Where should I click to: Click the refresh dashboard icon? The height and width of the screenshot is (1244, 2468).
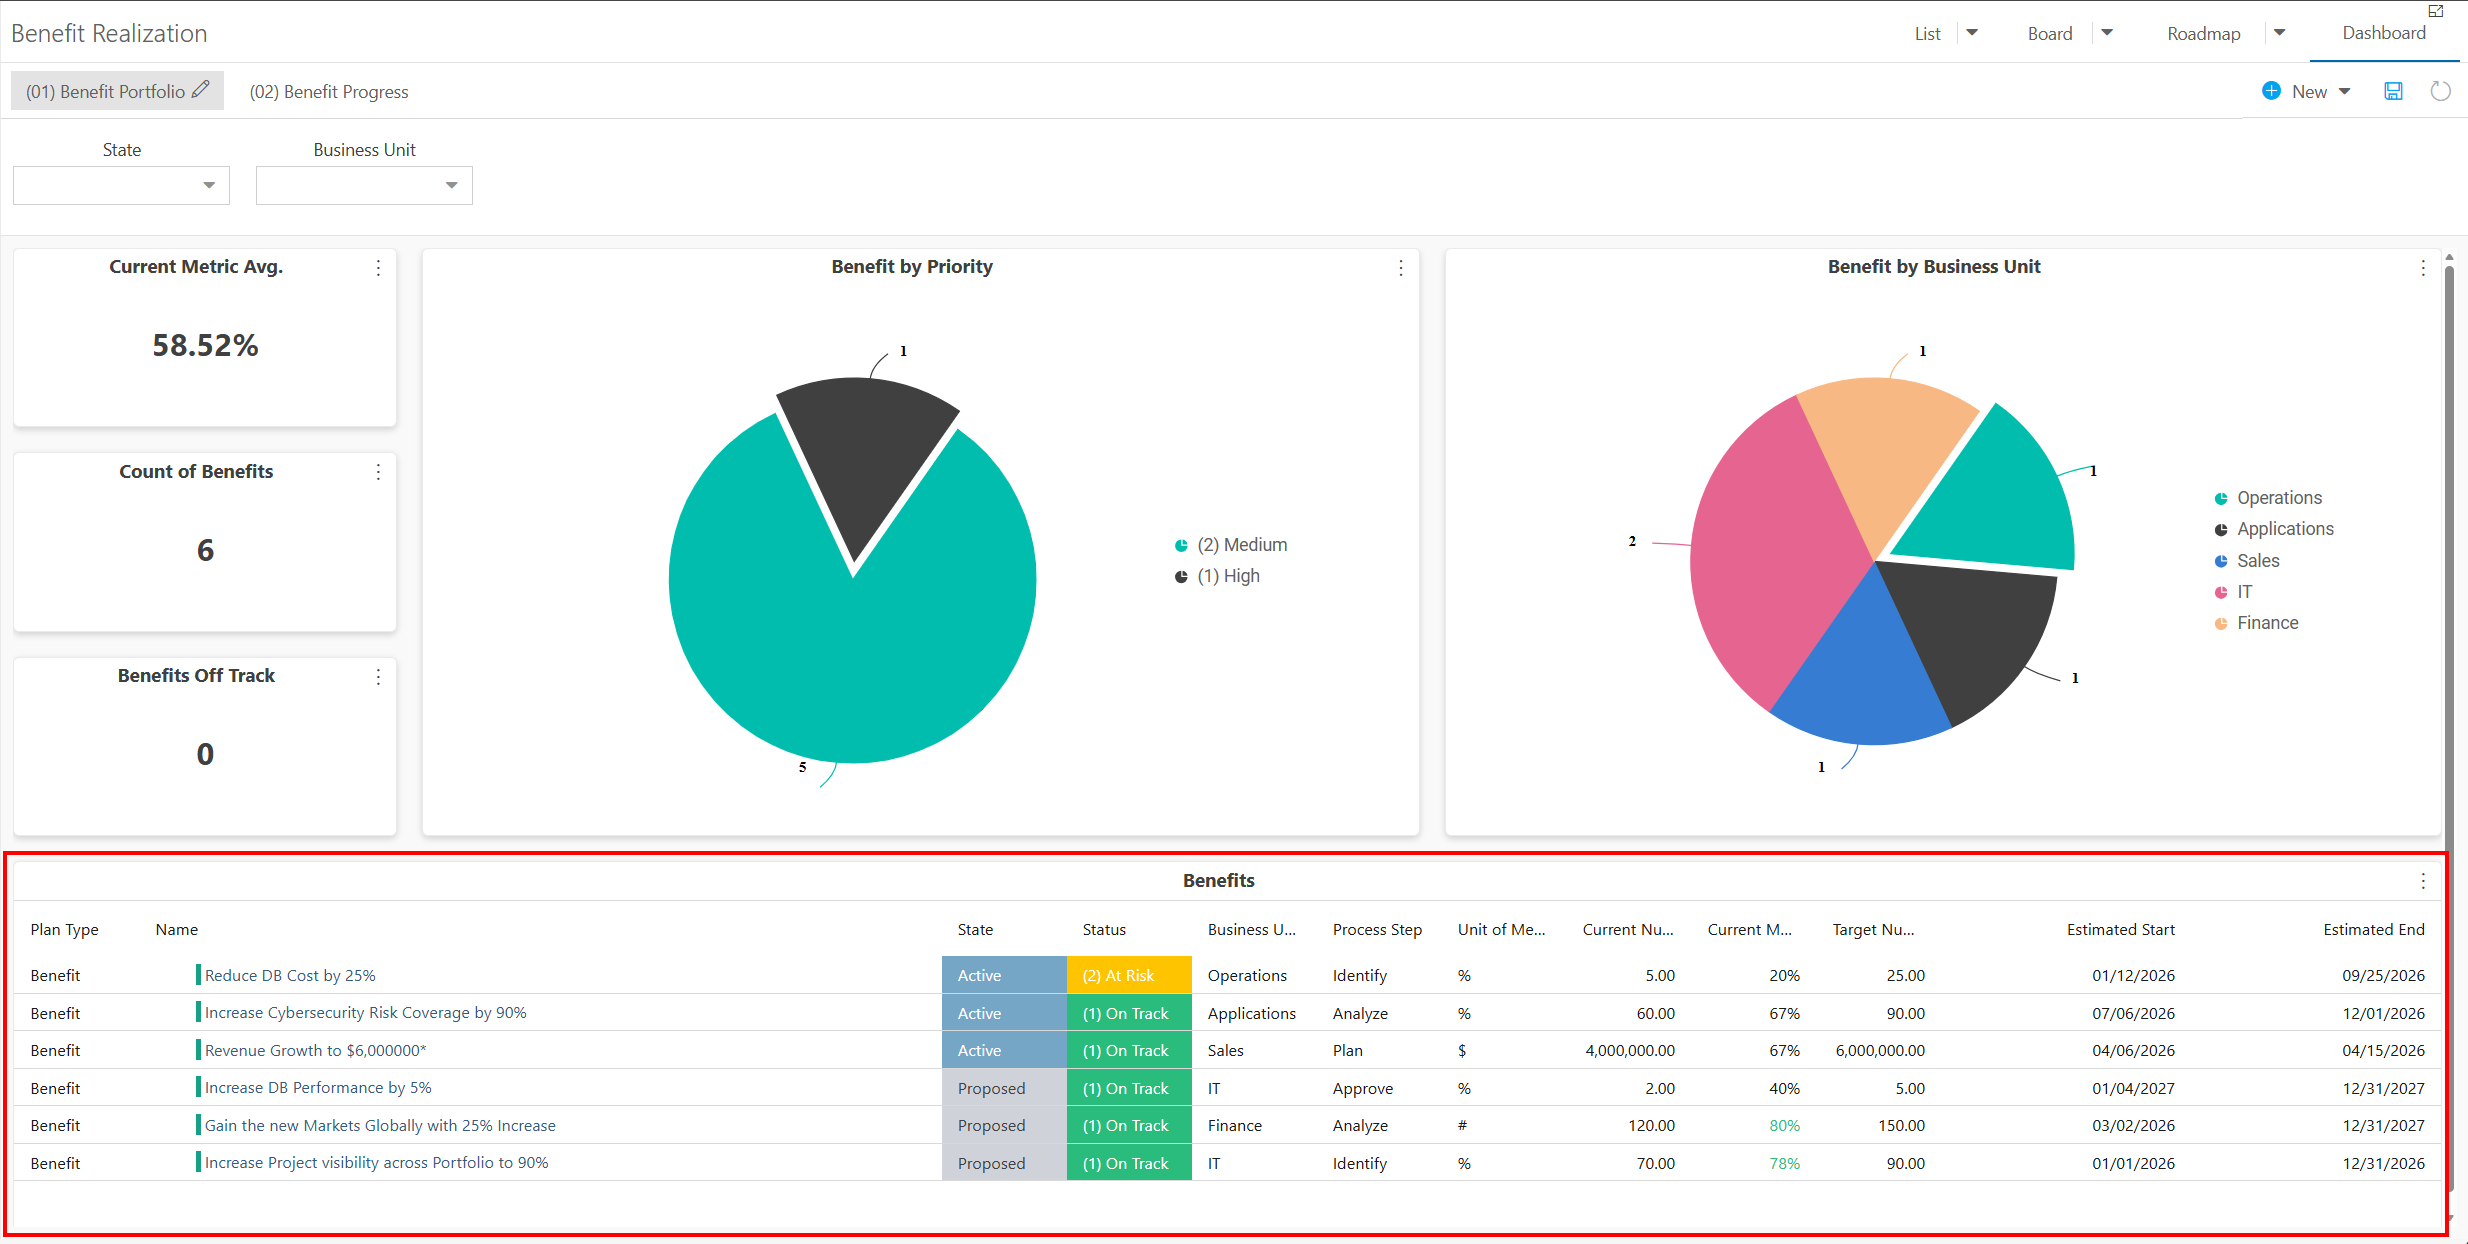click(2440, 91)
